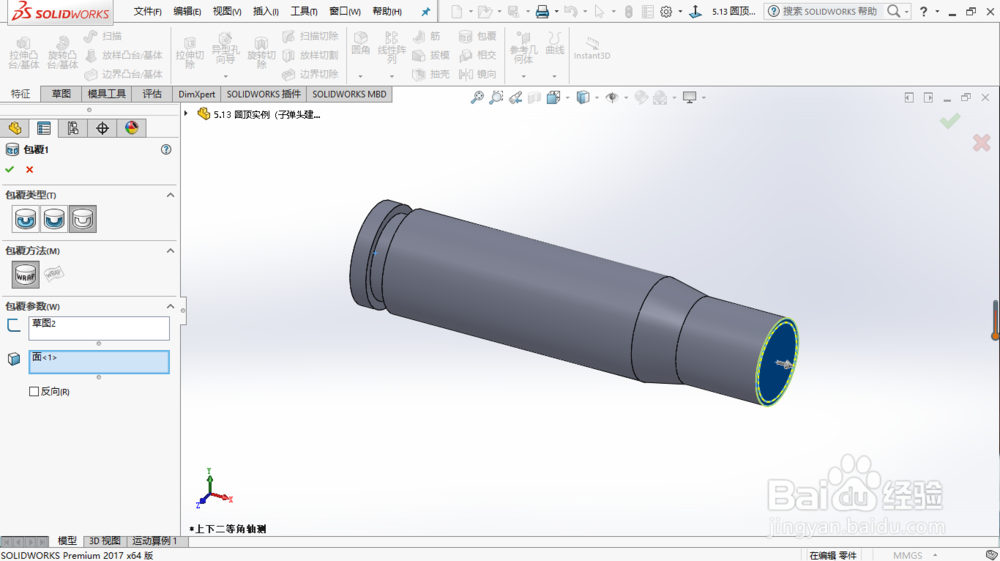Viewport: 1000px width, 561px height.
Task: Collapse the 包覆参数 section
Action: [170, 307]
